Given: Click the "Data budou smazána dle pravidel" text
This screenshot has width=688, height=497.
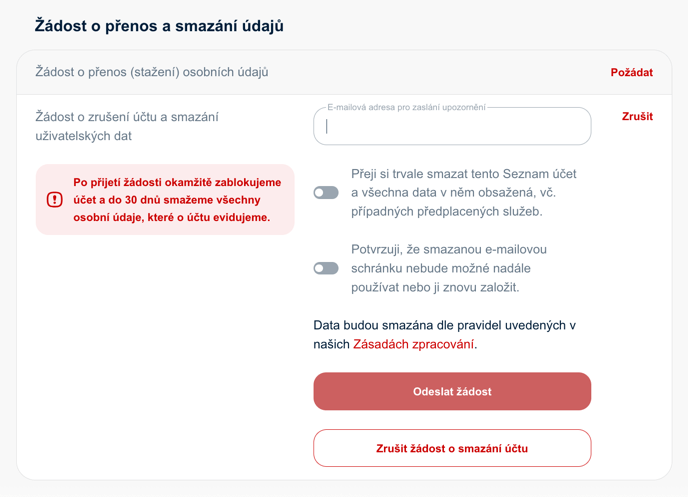Looking at the screenshot, I should 444,325.
